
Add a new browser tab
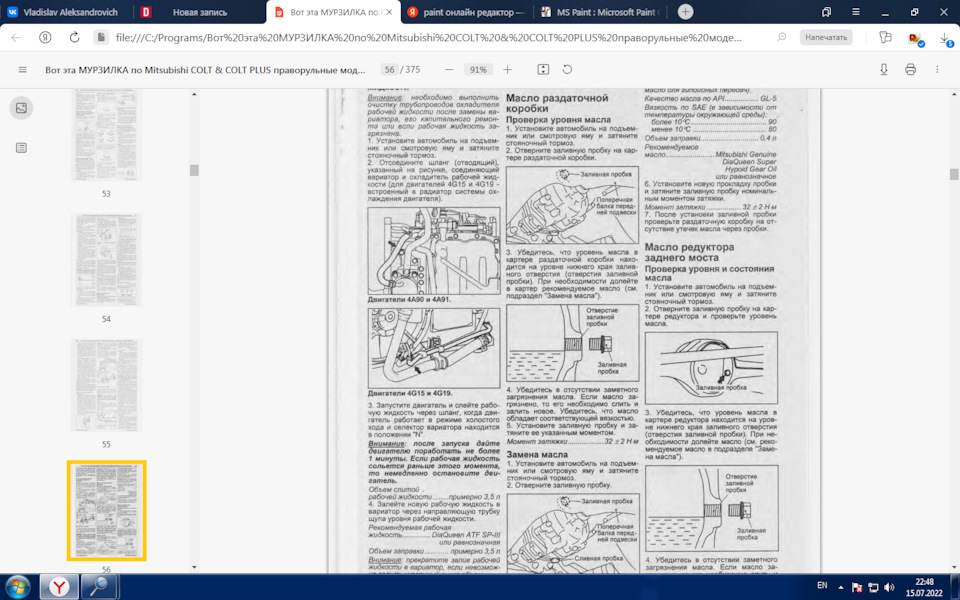point(686,12)
